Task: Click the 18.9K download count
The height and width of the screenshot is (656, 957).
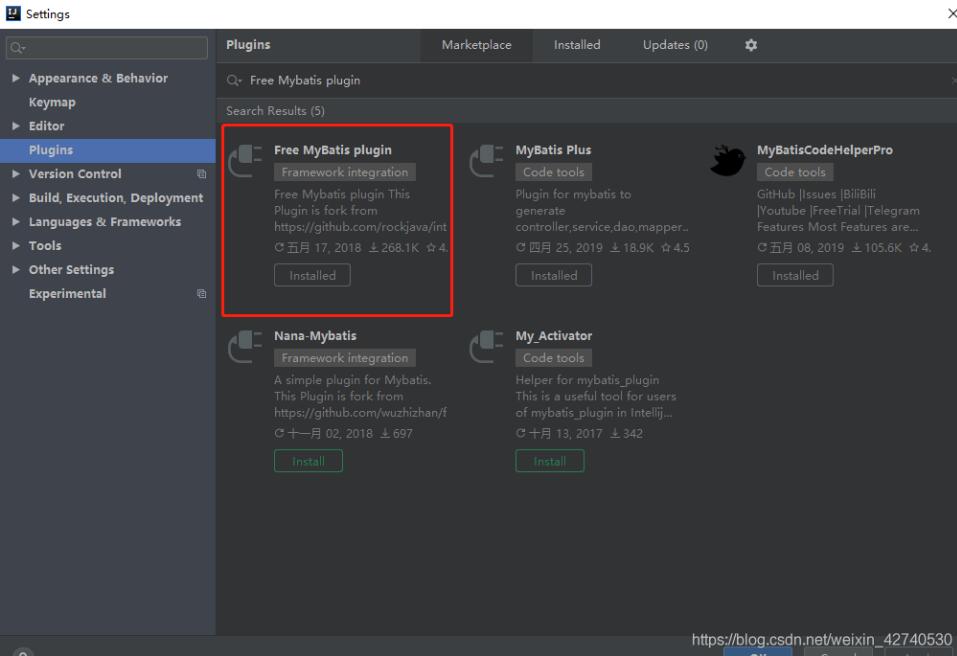Action: (x=632, y=248)
